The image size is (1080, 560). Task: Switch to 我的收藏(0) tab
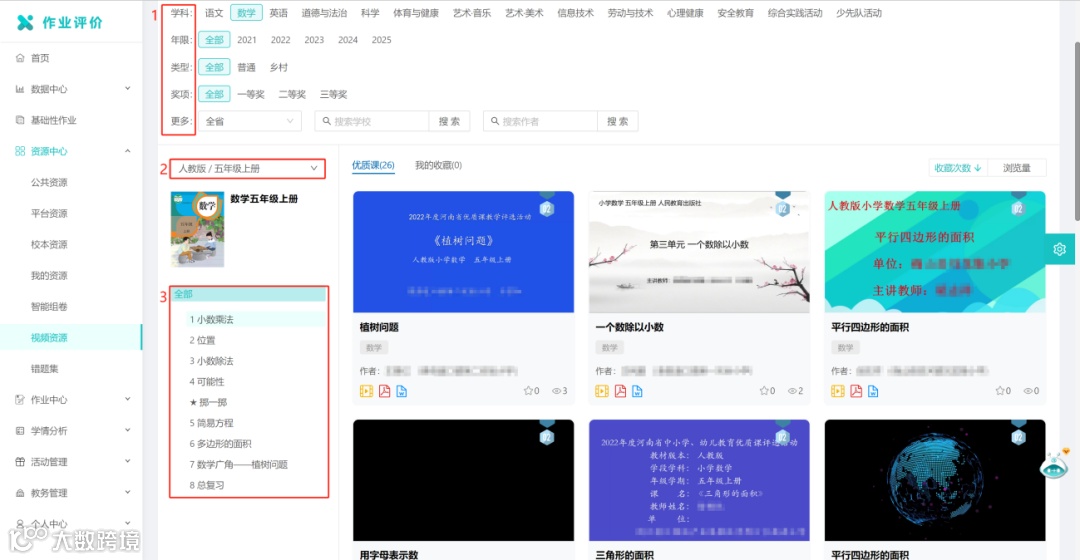pyautogui.click(x=438, y=165)
